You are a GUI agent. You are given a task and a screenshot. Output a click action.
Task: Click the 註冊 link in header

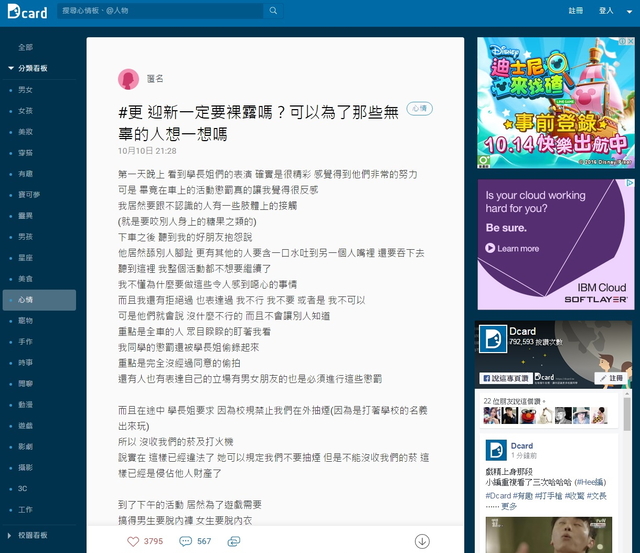click(x=575, y=10)
